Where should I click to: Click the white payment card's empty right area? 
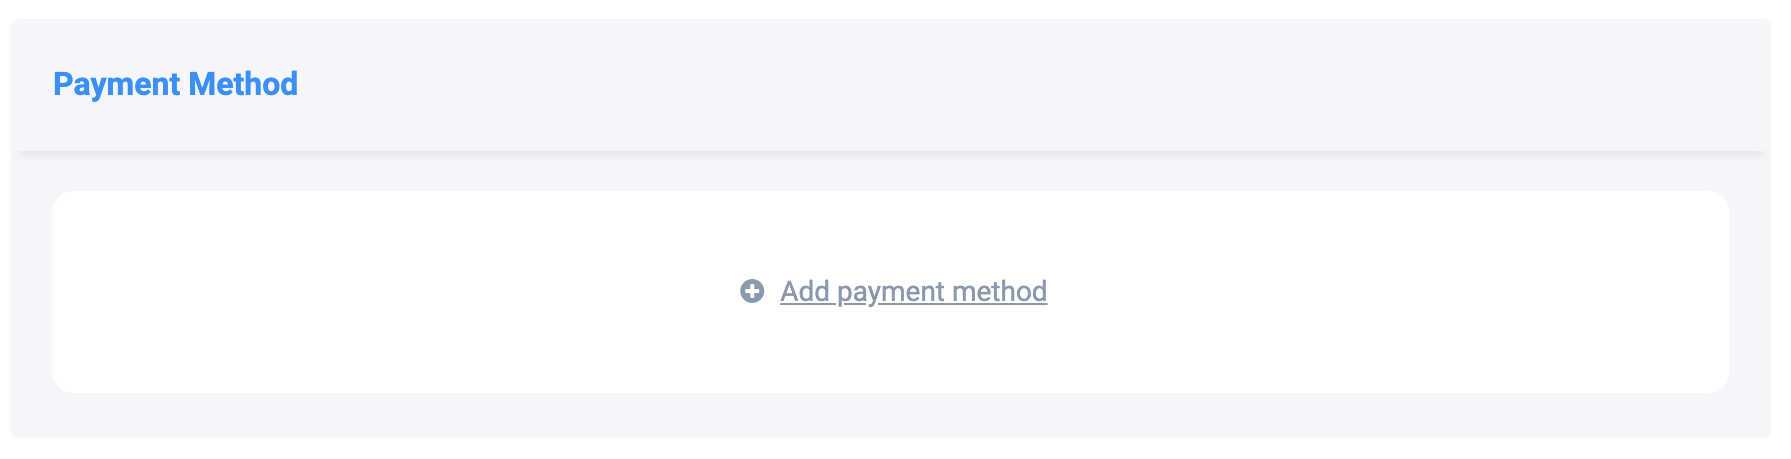coord(1450,291)
